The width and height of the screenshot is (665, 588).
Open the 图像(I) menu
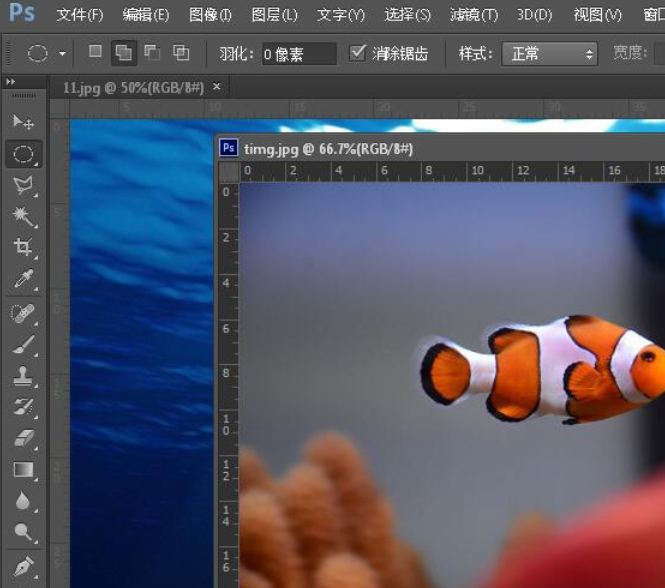(210, 15)
